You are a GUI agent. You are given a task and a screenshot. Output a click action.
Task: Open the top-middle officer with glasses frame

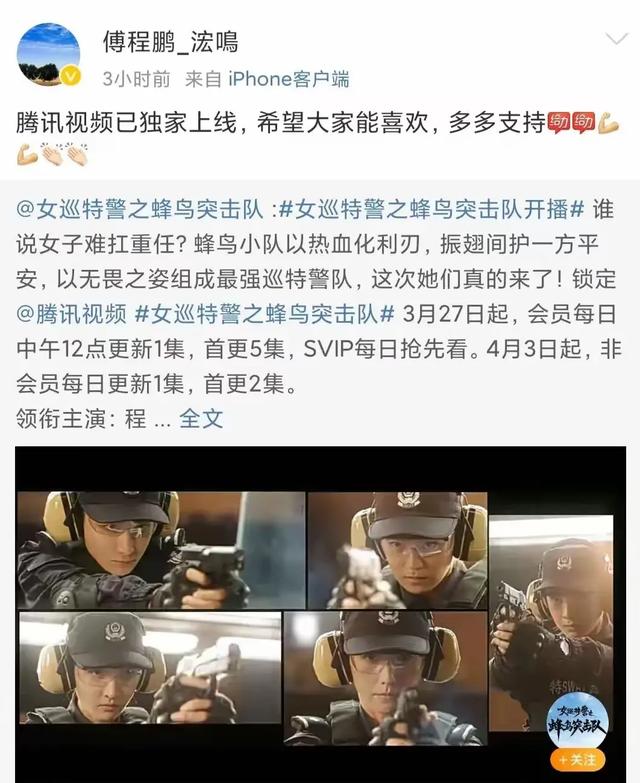pos(397,550)
